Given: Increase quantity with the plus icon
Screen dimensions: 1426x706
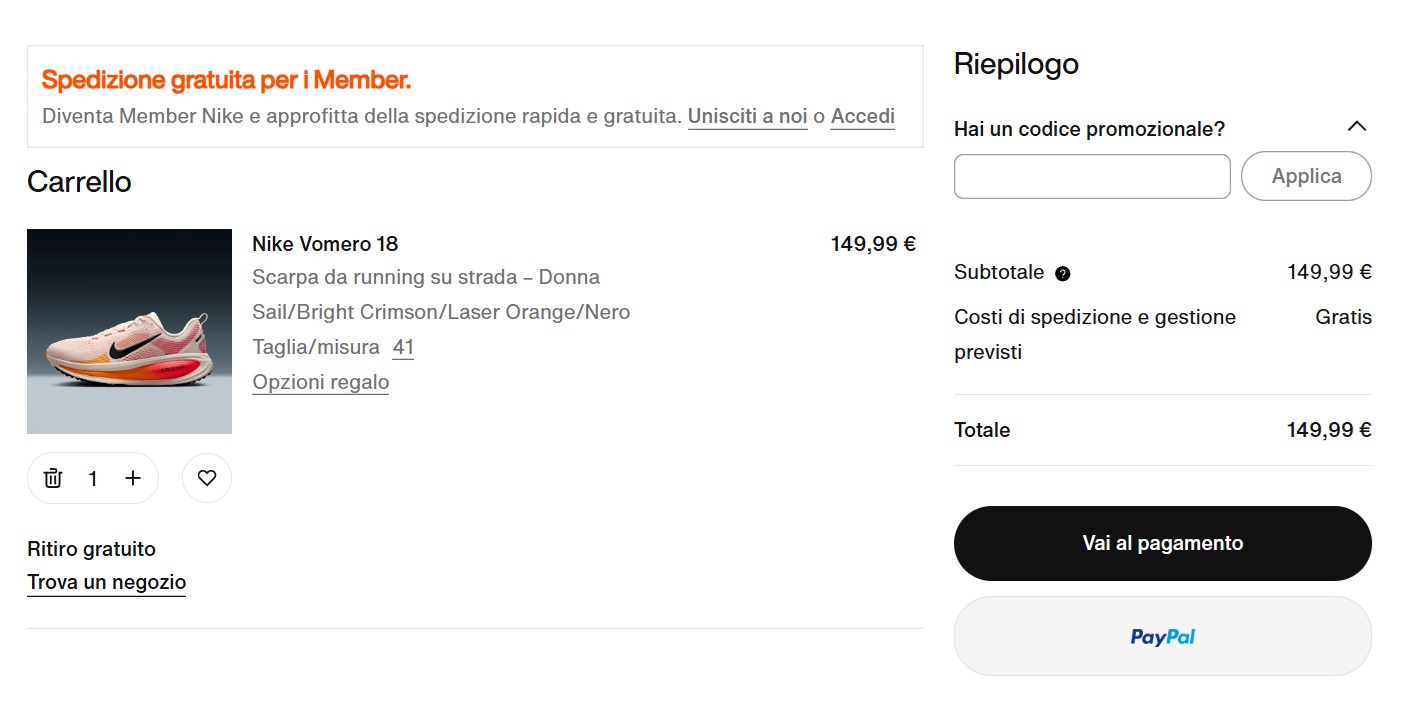Looking at the screenshot, I should (x=133, y=478).
